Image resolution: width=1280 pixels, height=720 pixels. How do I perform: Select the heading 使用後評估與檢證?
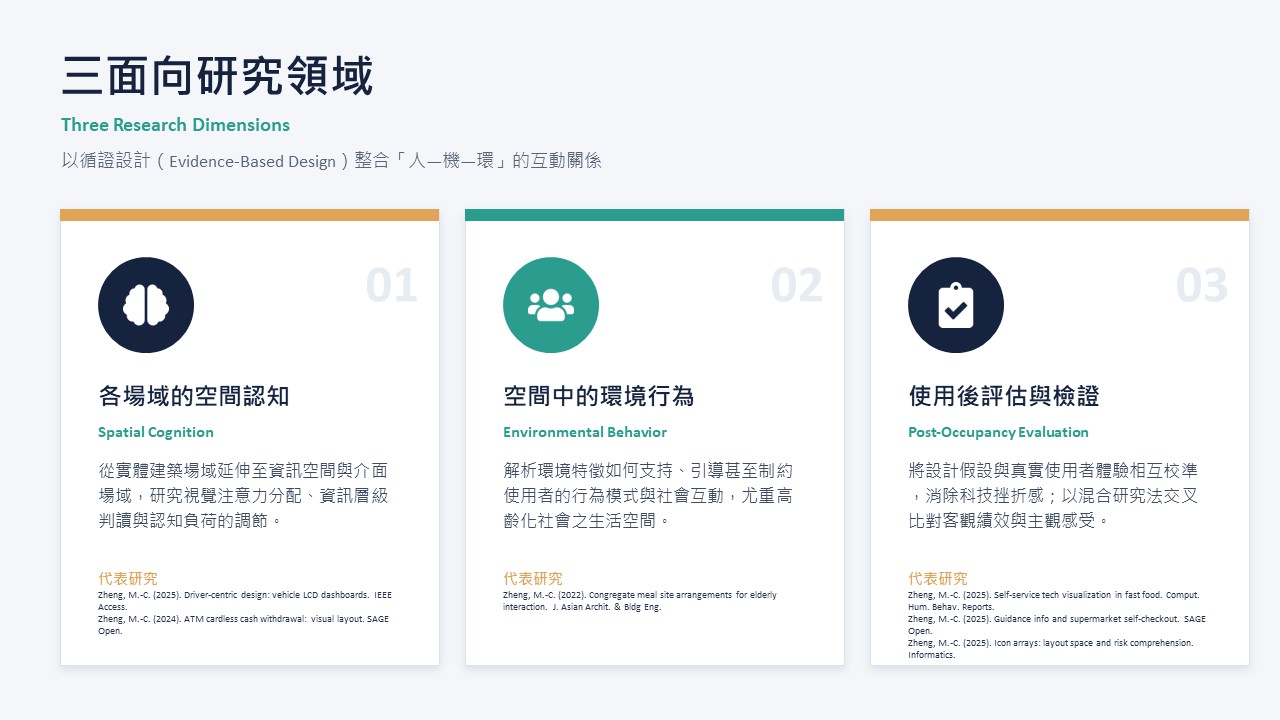click(1004, 396)
